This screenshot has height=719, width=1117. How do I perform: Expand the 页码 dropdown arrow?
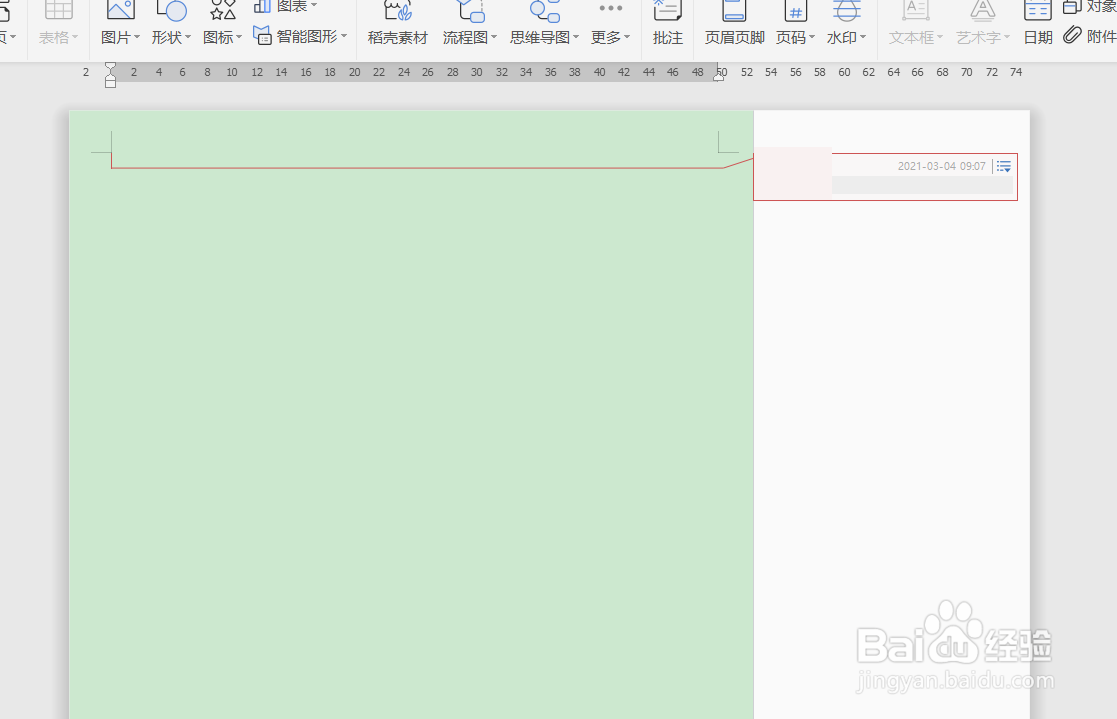point(812,37)
